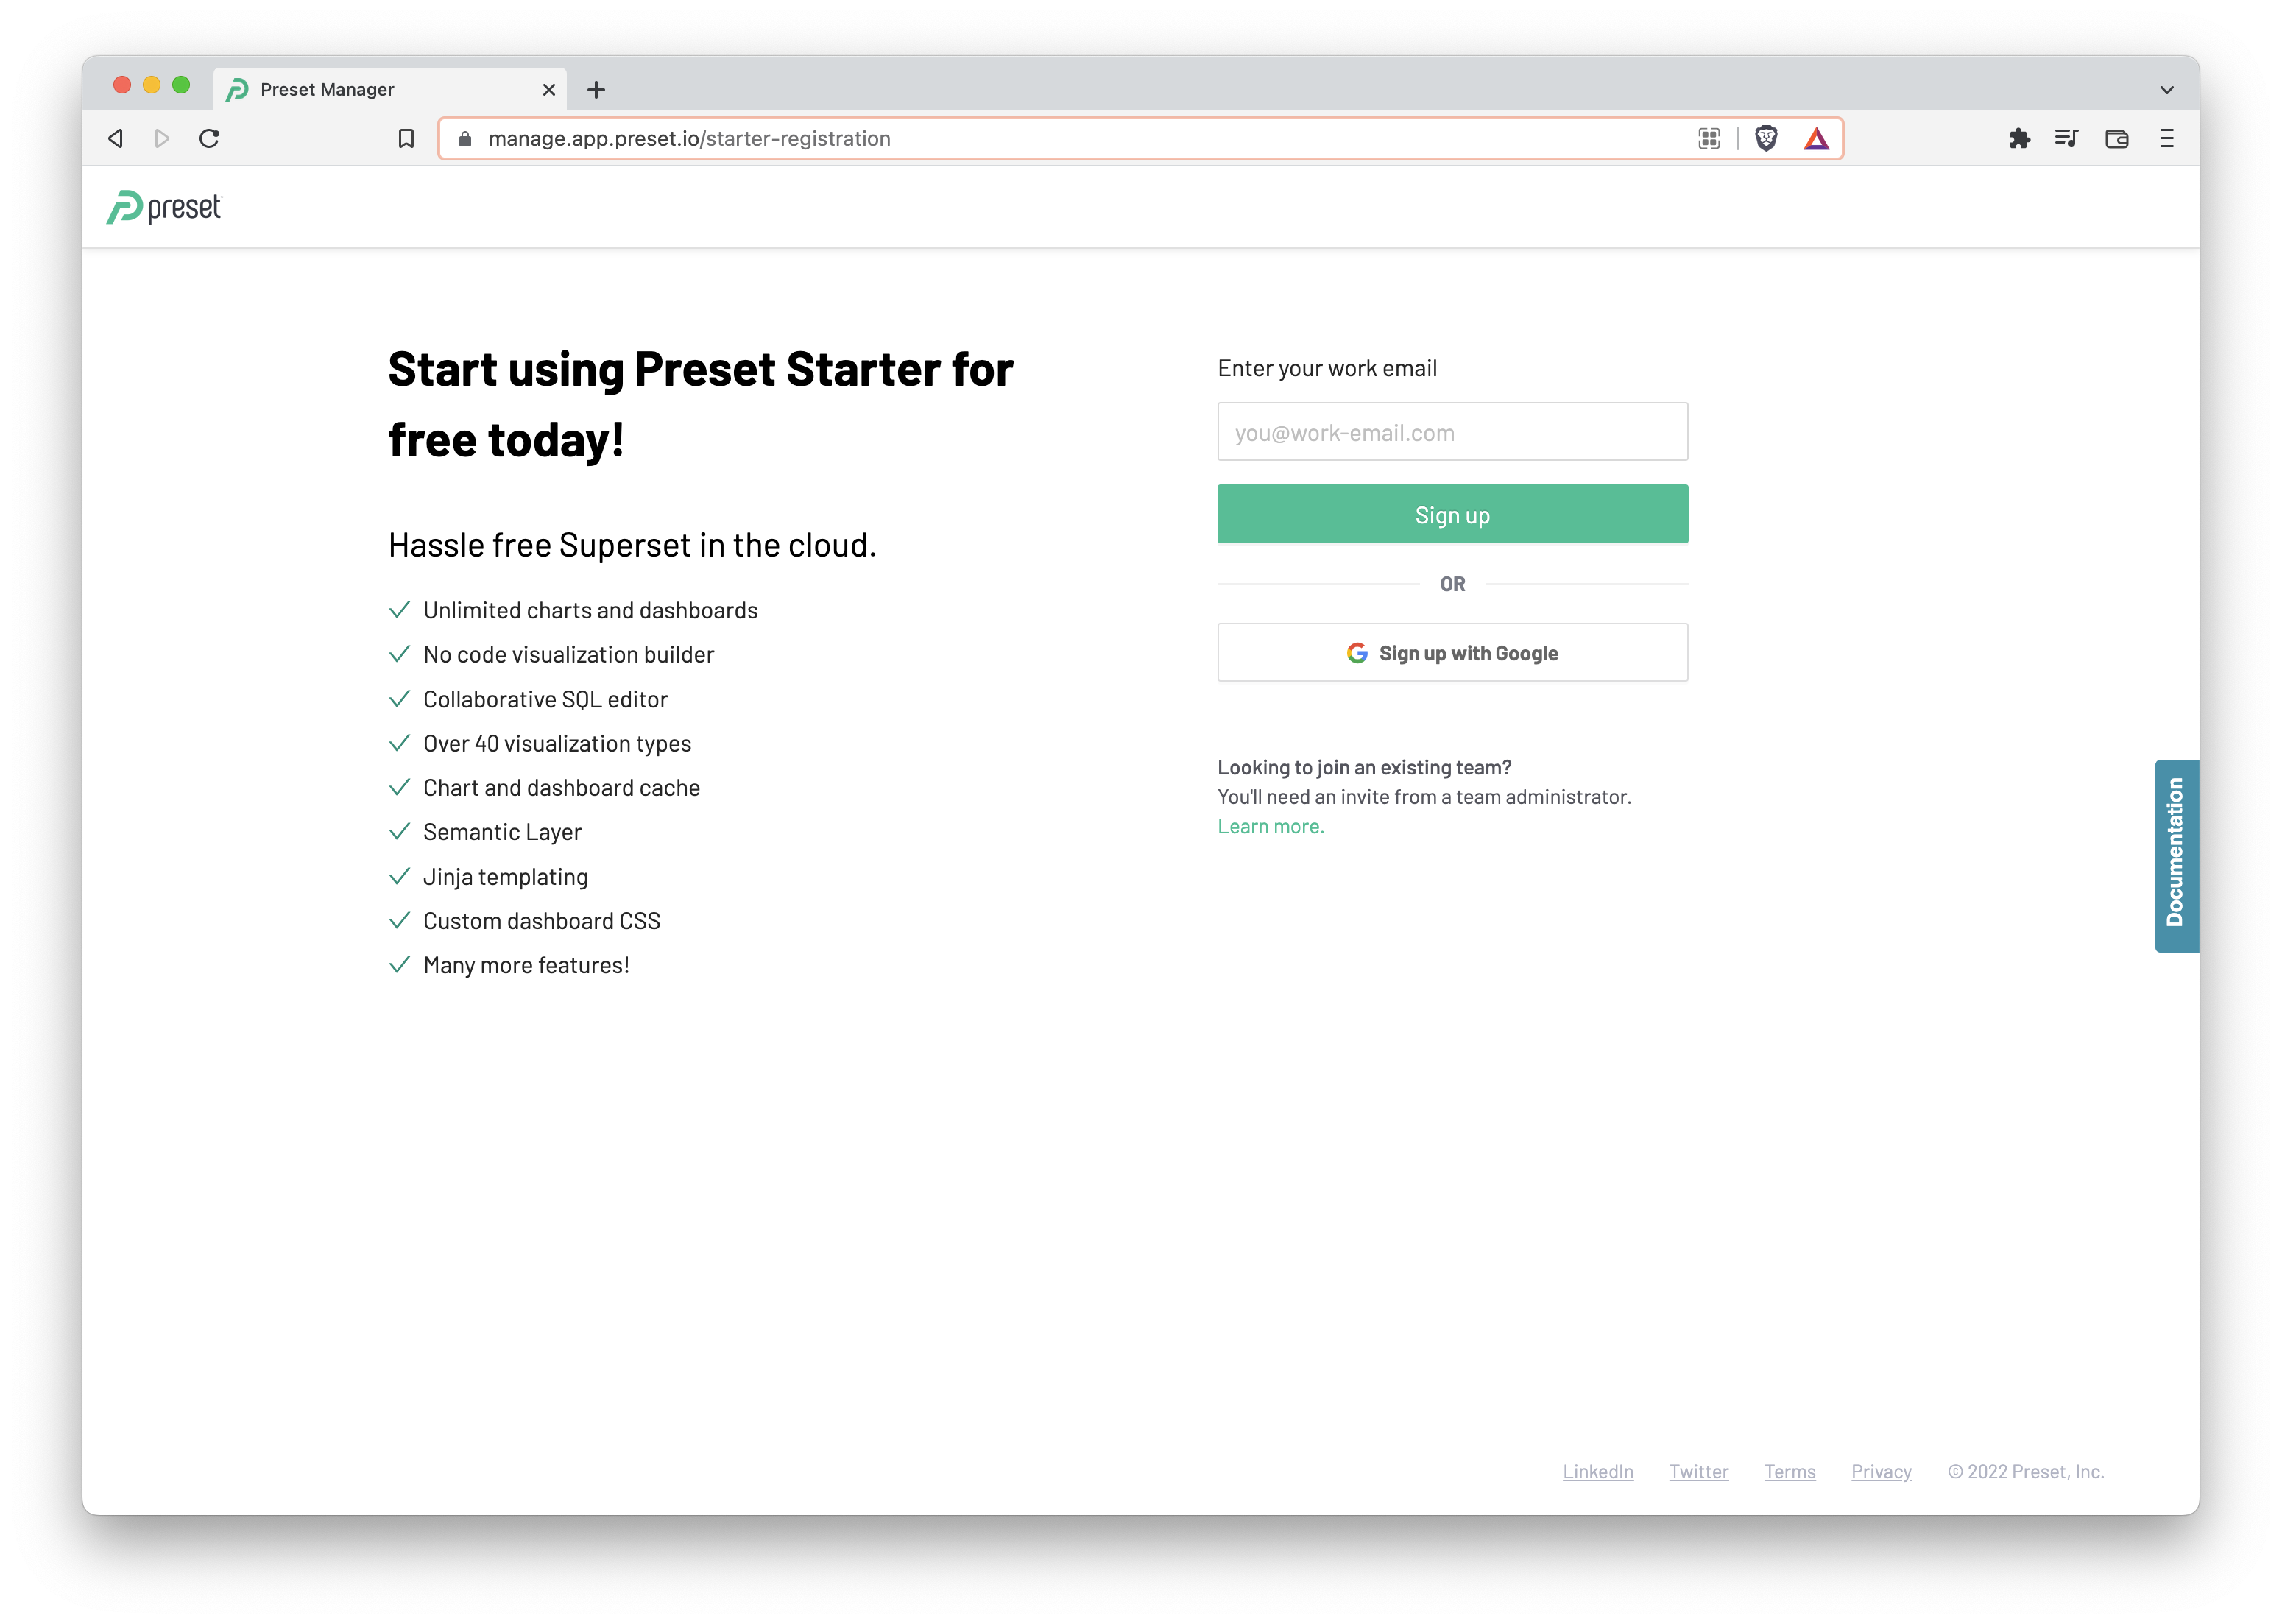Open Brave Playlist

click(2066, 138)
